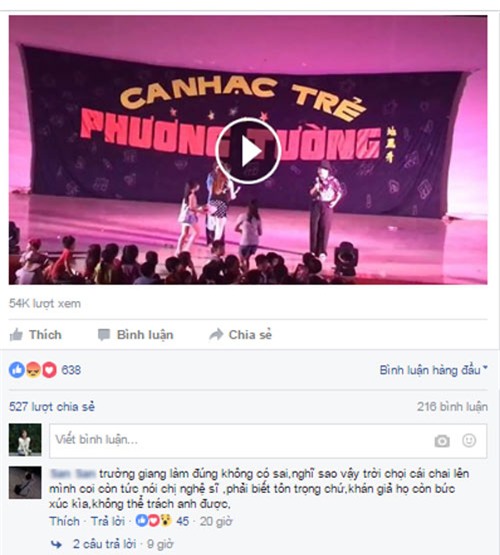View the 638 reactions count list

pos(71,370)
